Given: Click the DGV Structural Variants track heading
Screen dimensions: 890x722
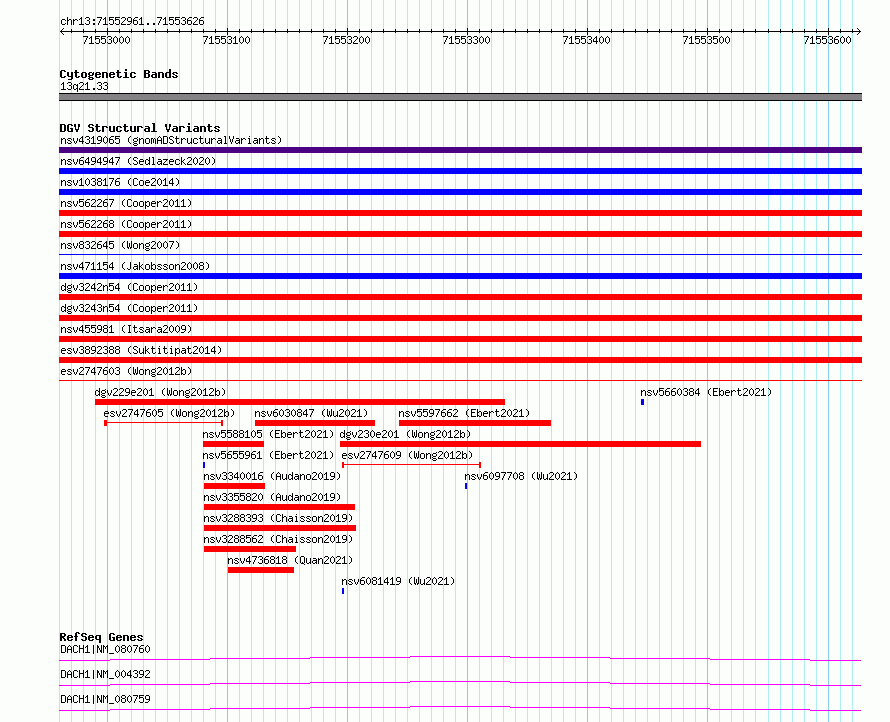Looking at the screenshot, I should (x=140, y=128).
